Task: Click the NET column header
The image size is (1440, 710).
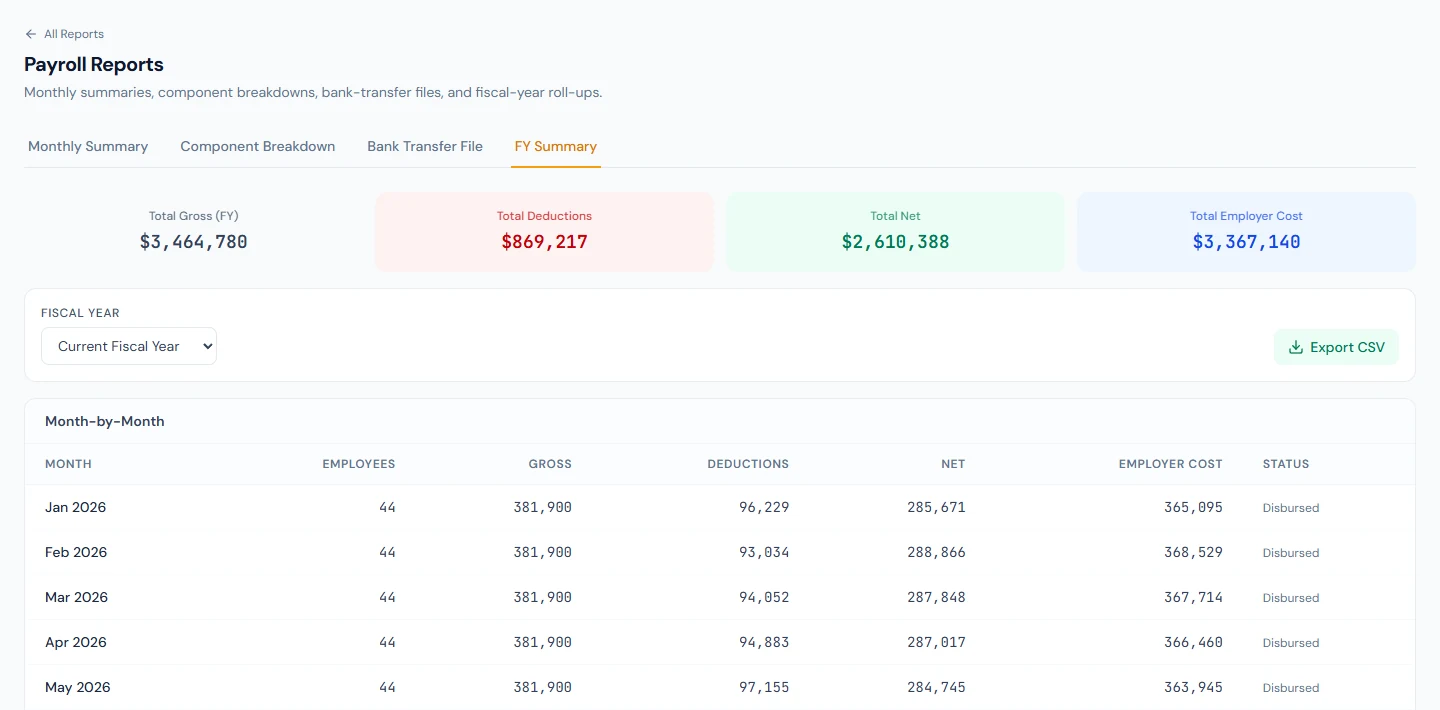Action: (953, 464)
